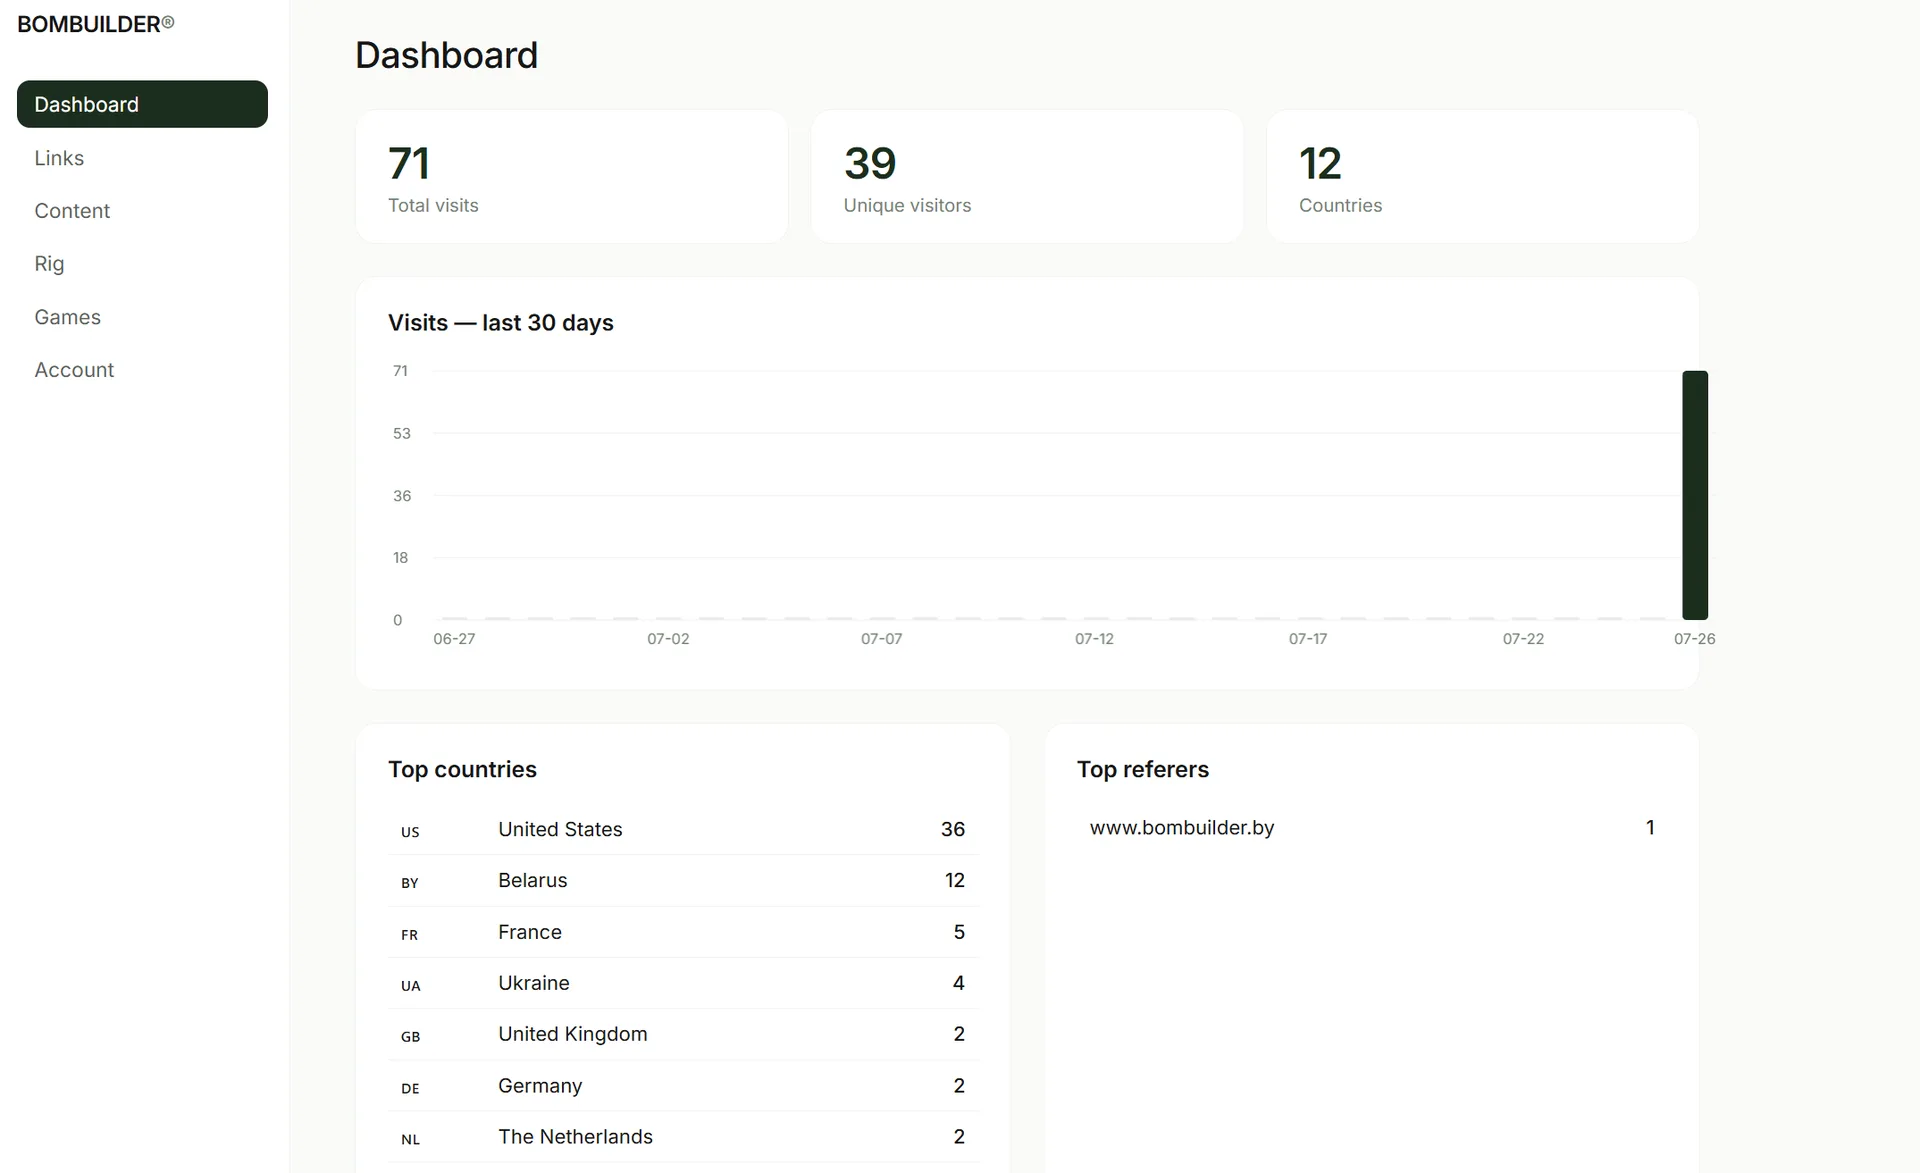
Task: Click the 07-26 visits bar
Action: (1695, 495)
